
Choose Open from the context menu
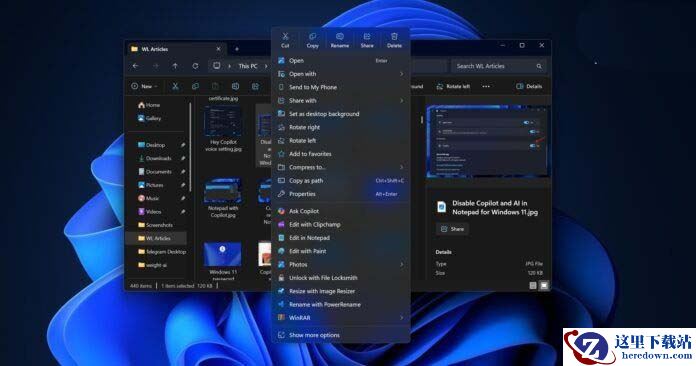(x=340, y=61)
